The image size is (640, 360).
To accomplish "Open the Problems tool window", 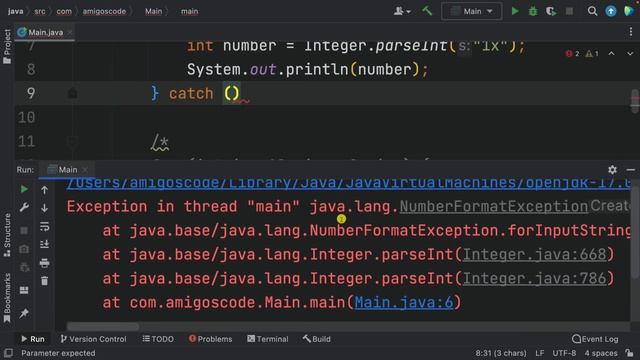I will [x=210, y=339].
